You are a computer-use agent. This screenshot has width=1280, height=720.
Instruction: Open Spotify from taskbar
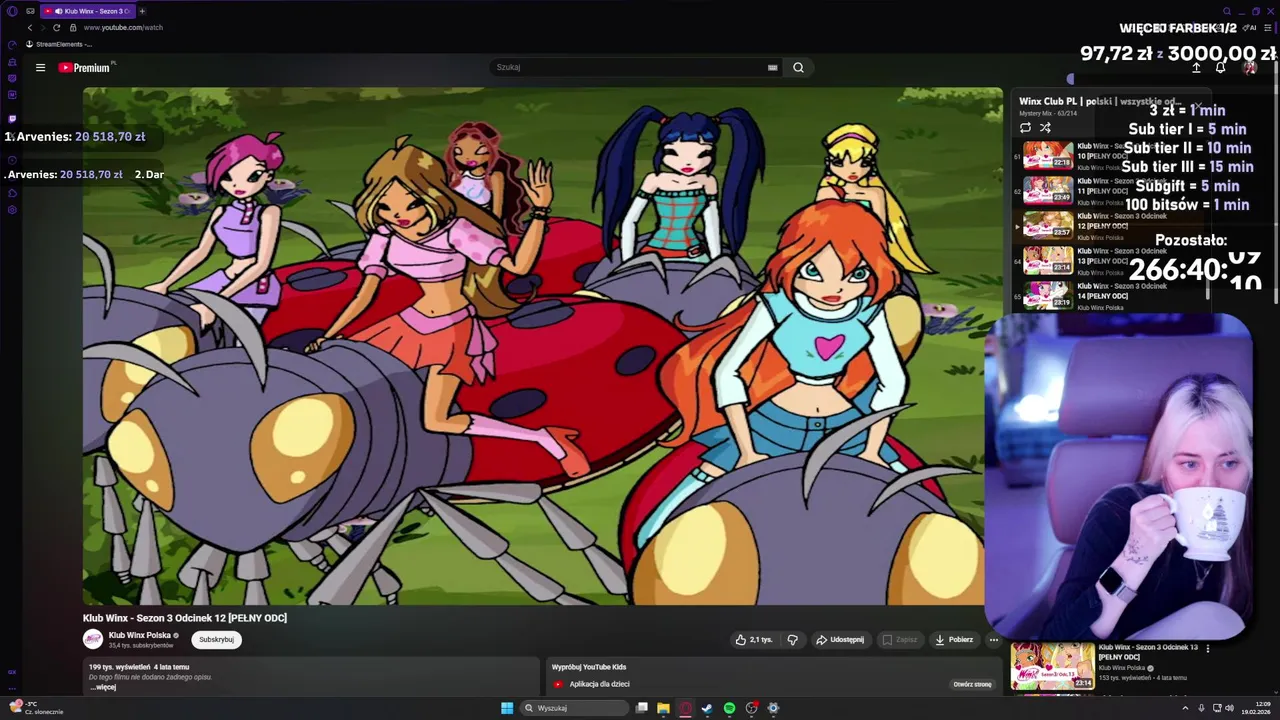(x=729, y=708)
